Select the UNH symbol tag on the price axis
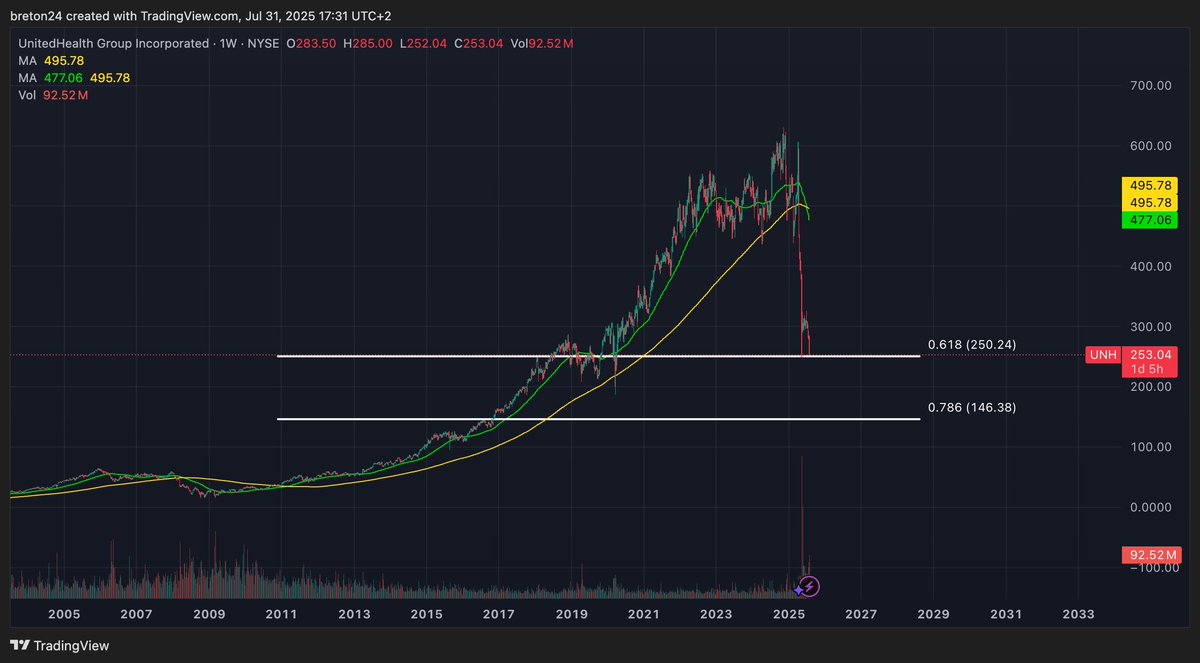This screenshot has height=663, width=1200. [x=1102, y=355]
